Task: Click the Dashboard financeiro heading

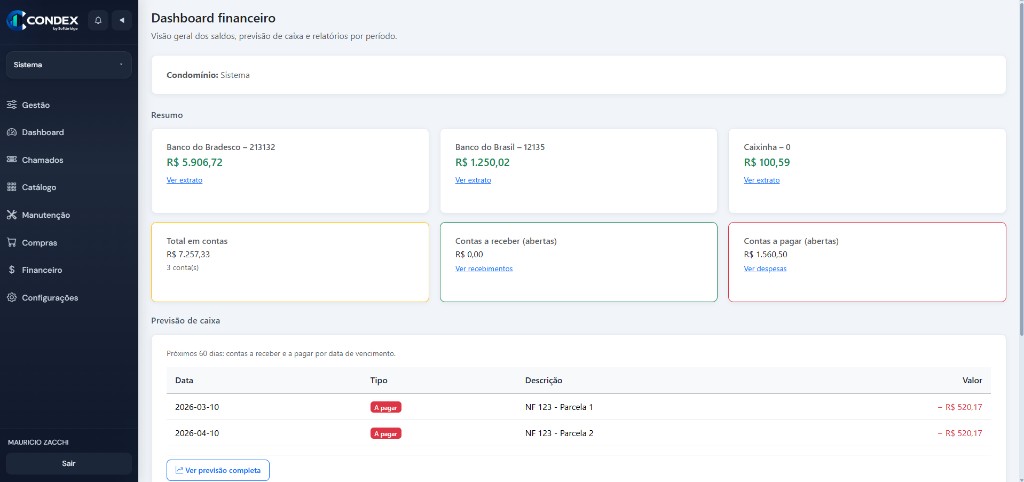Action: (x=214, y=18)
